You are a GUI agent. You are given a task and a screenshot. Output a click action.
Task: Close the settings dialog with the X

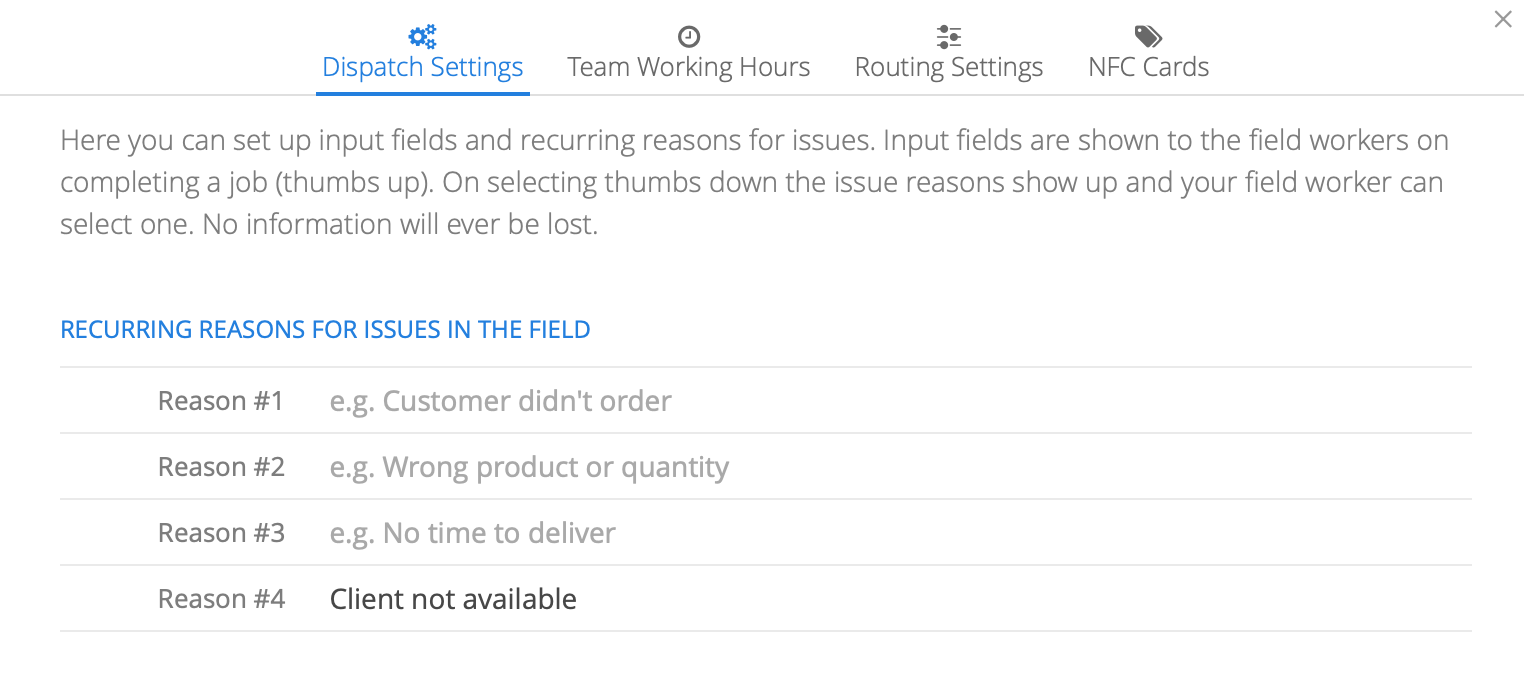pyautogui.click(x=1502, y=19)
